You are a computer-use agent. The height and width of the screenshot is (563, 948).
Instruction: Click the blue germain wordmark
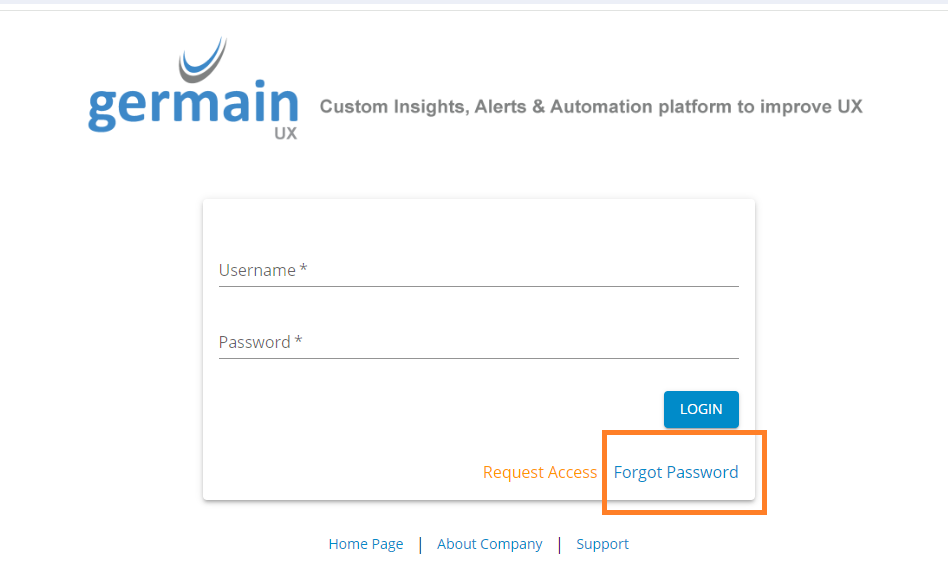tap(192, 108)
